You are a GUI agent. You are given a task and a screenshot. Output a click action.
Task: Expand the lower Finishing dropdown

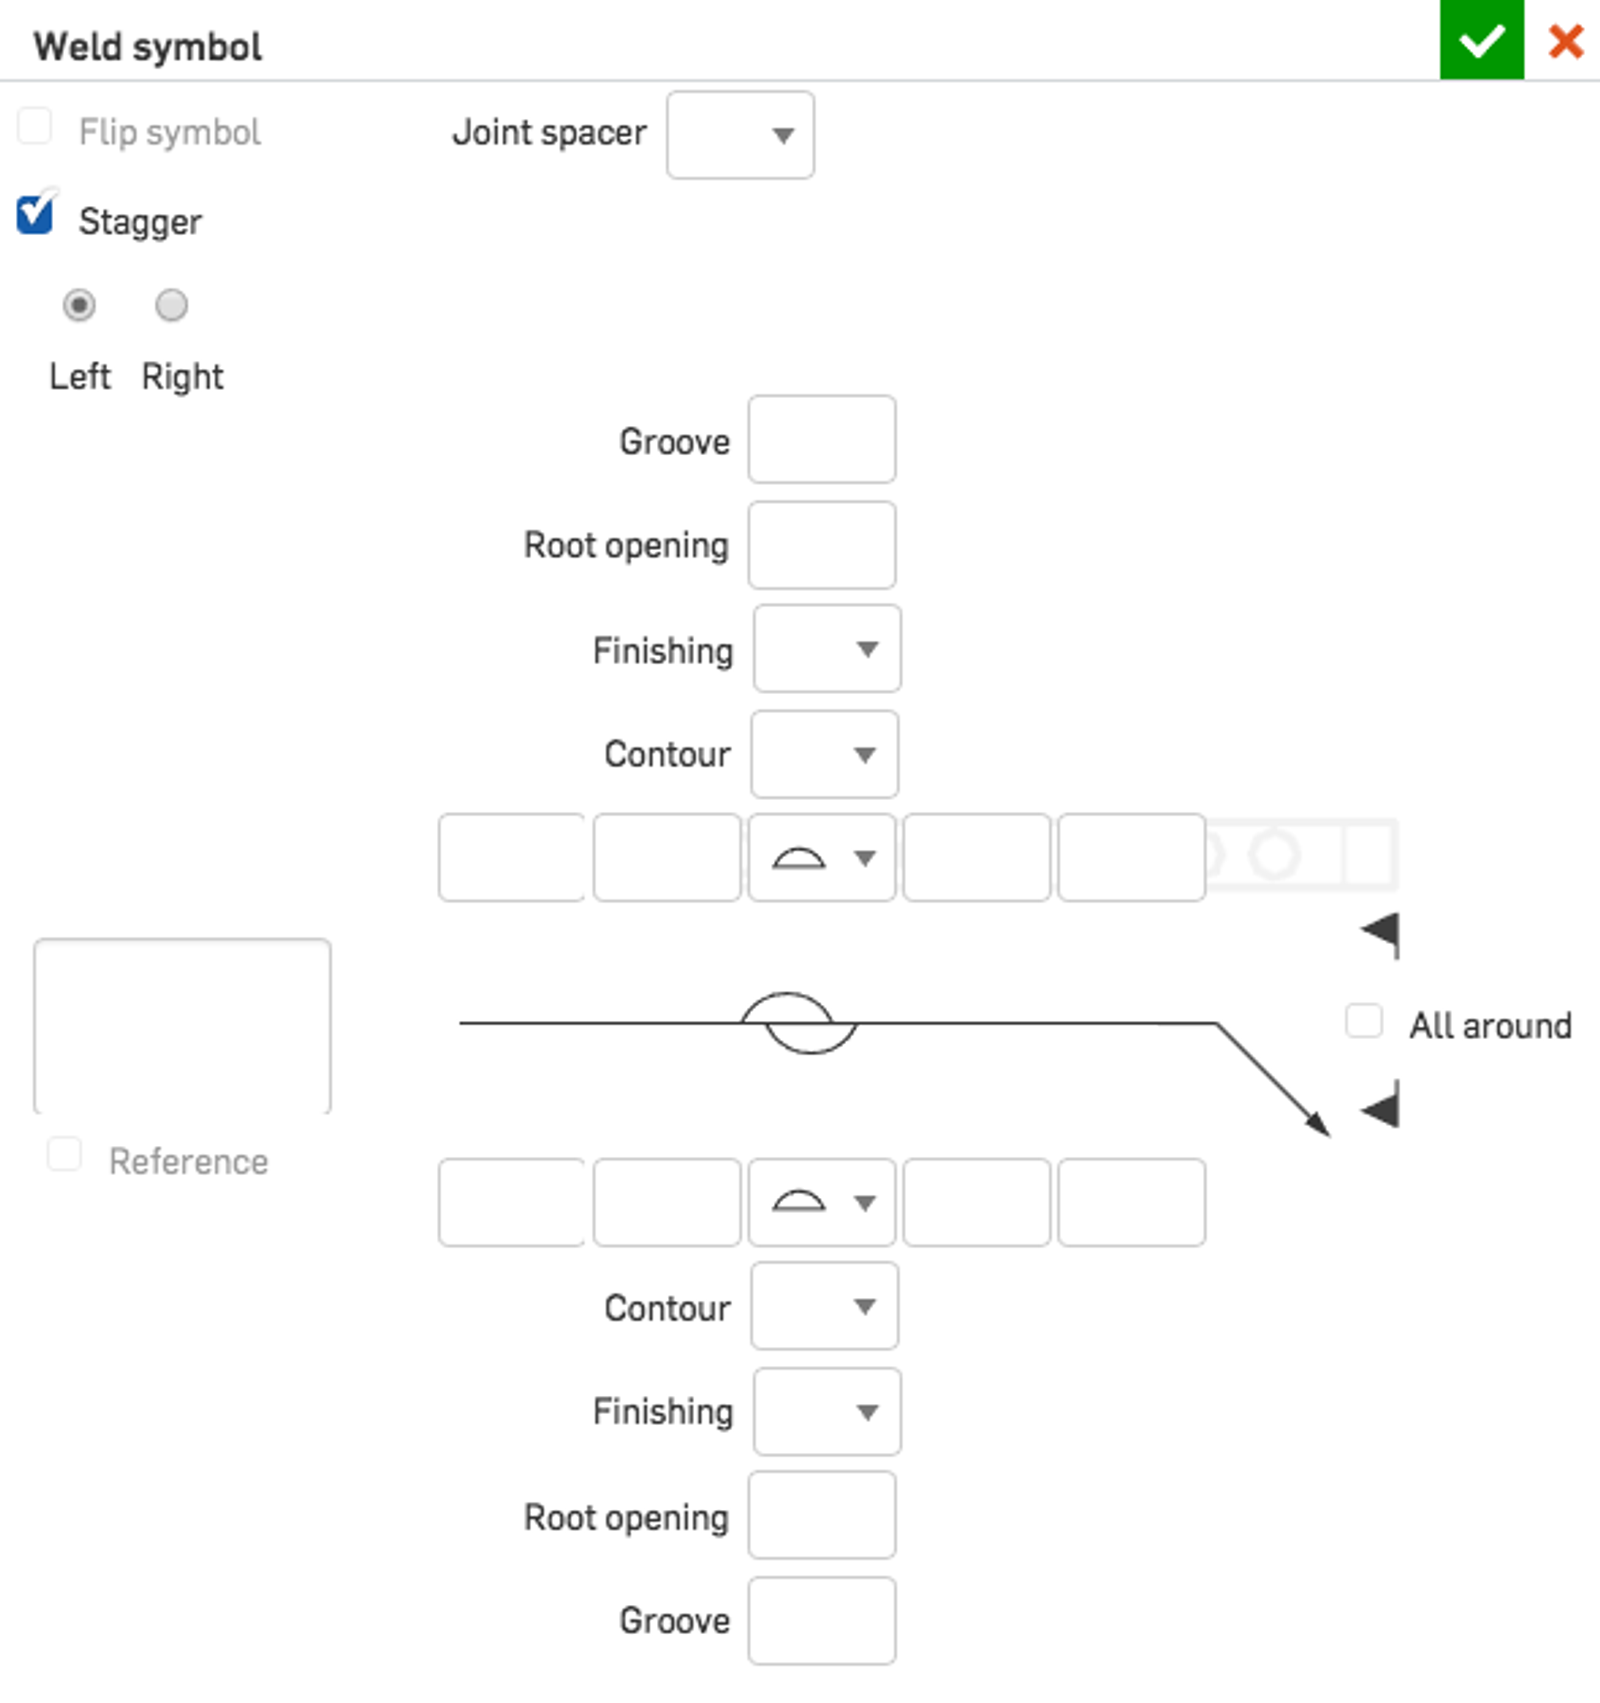(827, 1411)
